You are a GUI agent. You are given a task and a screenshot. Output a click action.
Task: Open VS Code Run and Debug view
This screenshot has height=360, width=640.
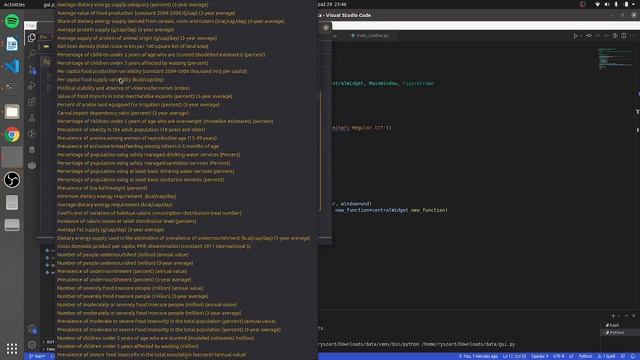(x=32, y=86)
